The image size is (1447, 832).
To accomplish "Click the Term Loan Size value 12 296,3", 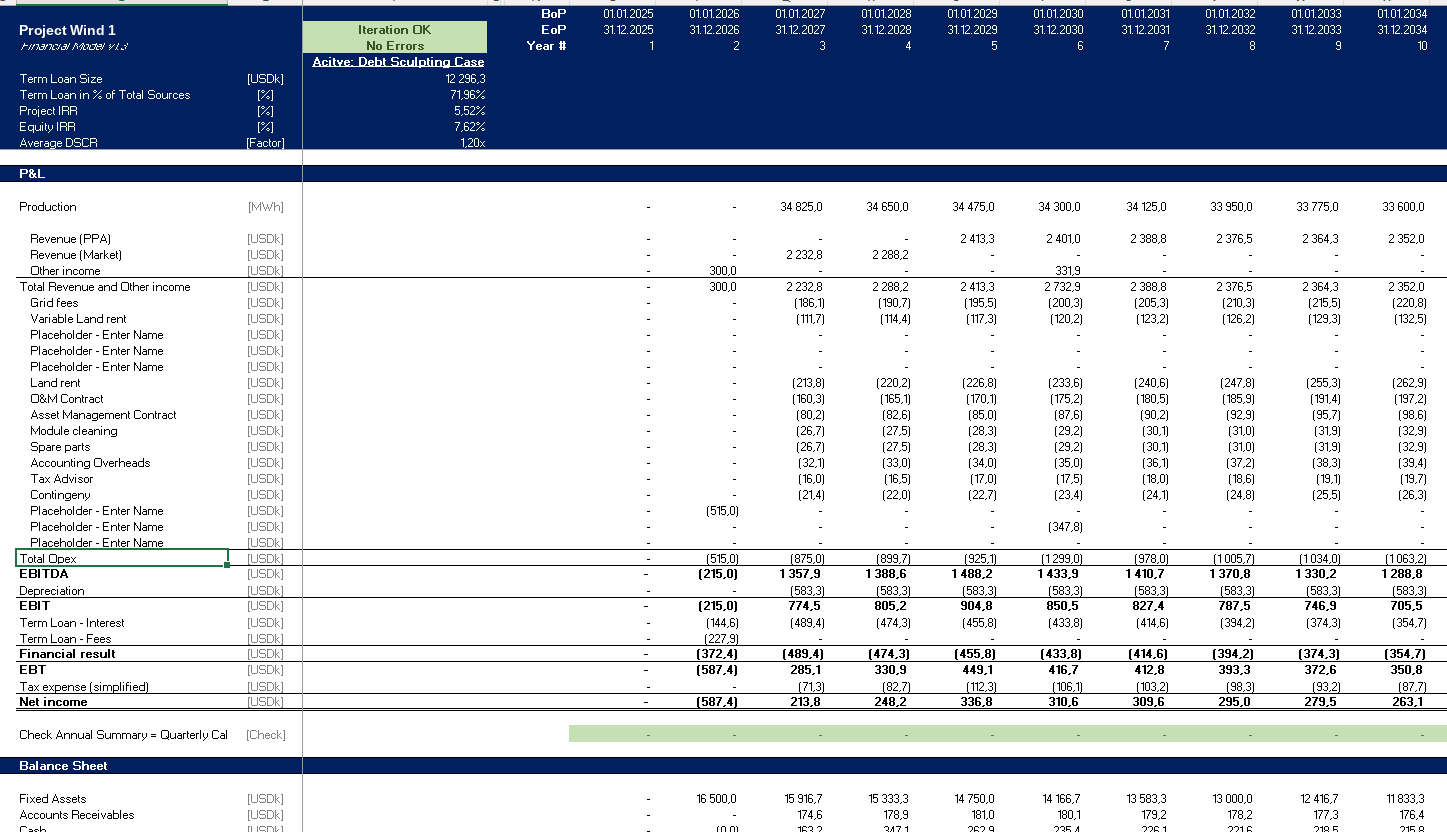I will click(x=465, y=79).
